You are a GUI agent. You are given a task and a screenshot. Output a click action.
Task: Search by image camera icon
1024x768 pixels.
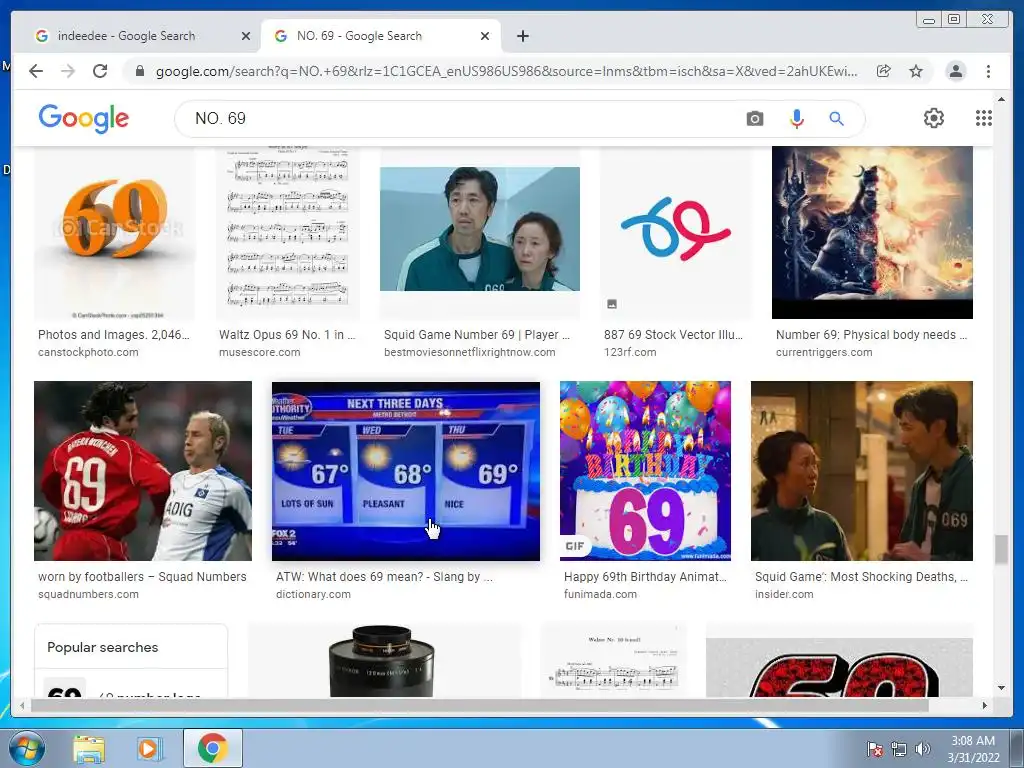(755, 119)
